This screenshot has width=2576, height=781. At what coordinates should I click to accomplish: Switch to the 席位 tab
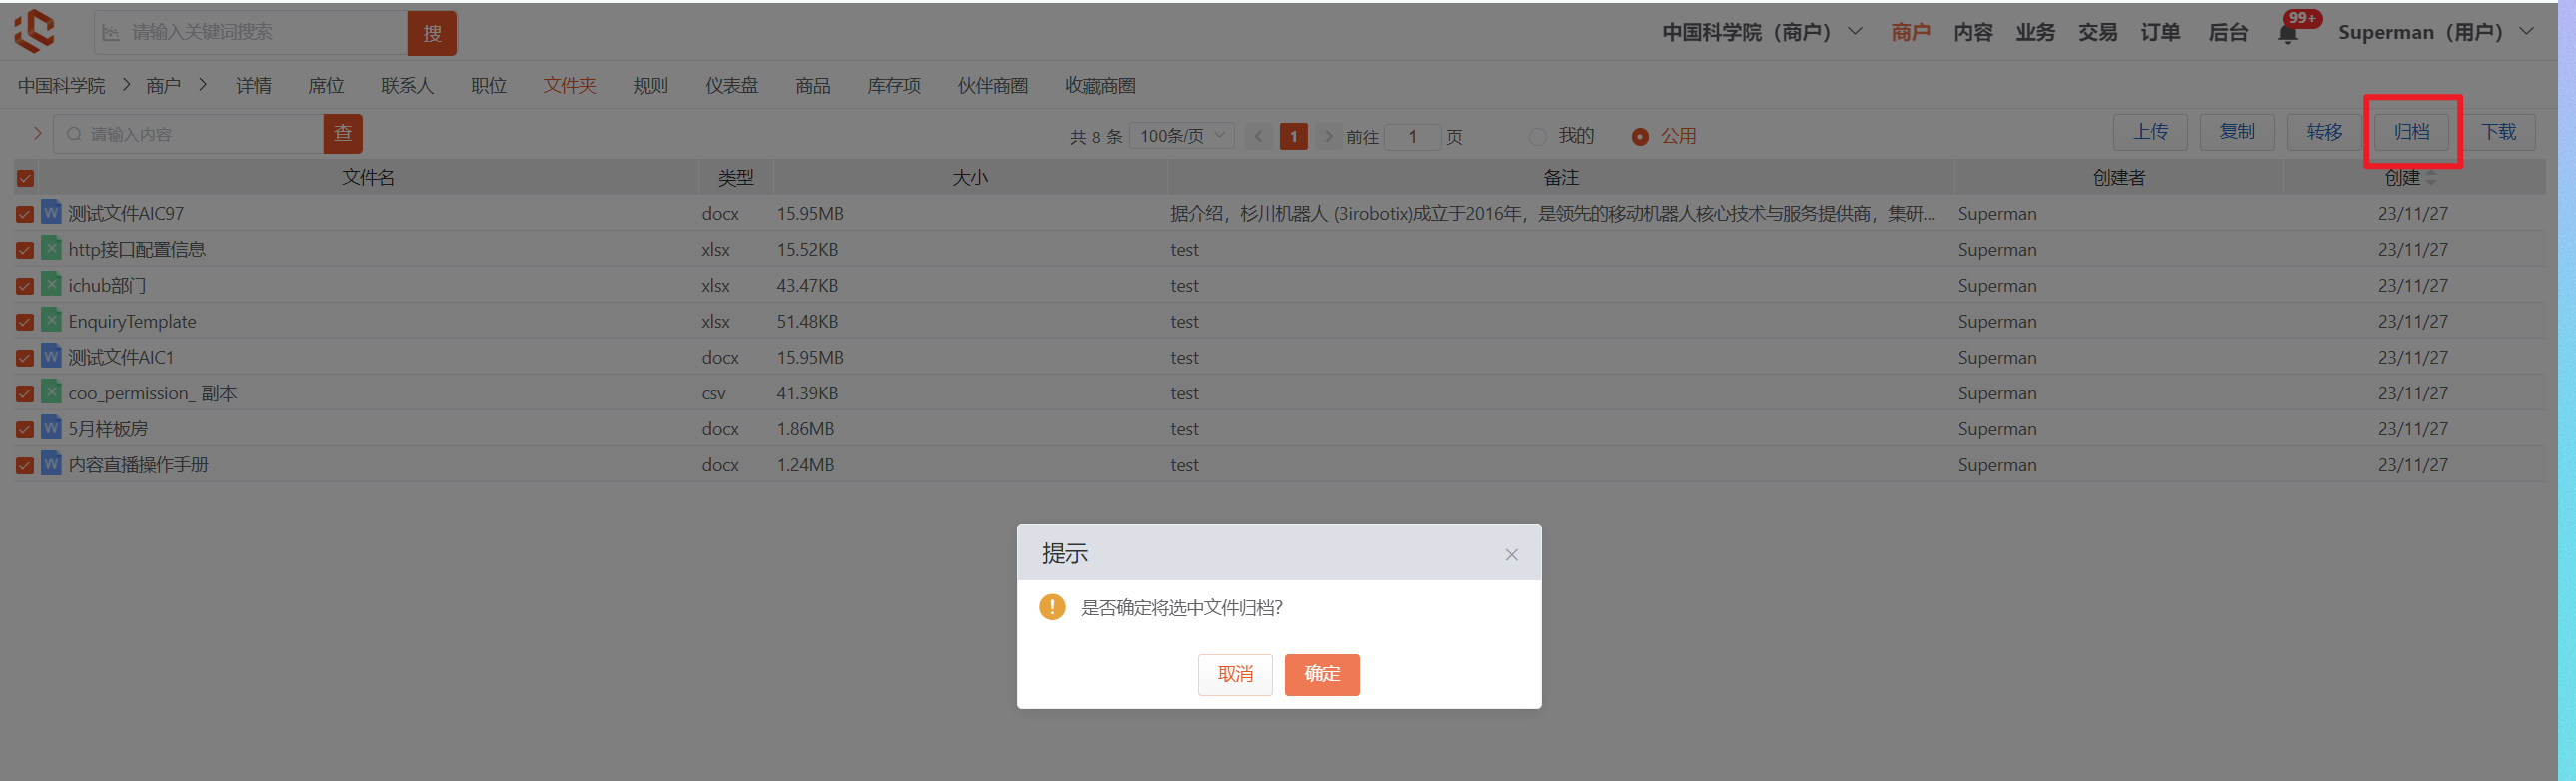tap(326, 86)
